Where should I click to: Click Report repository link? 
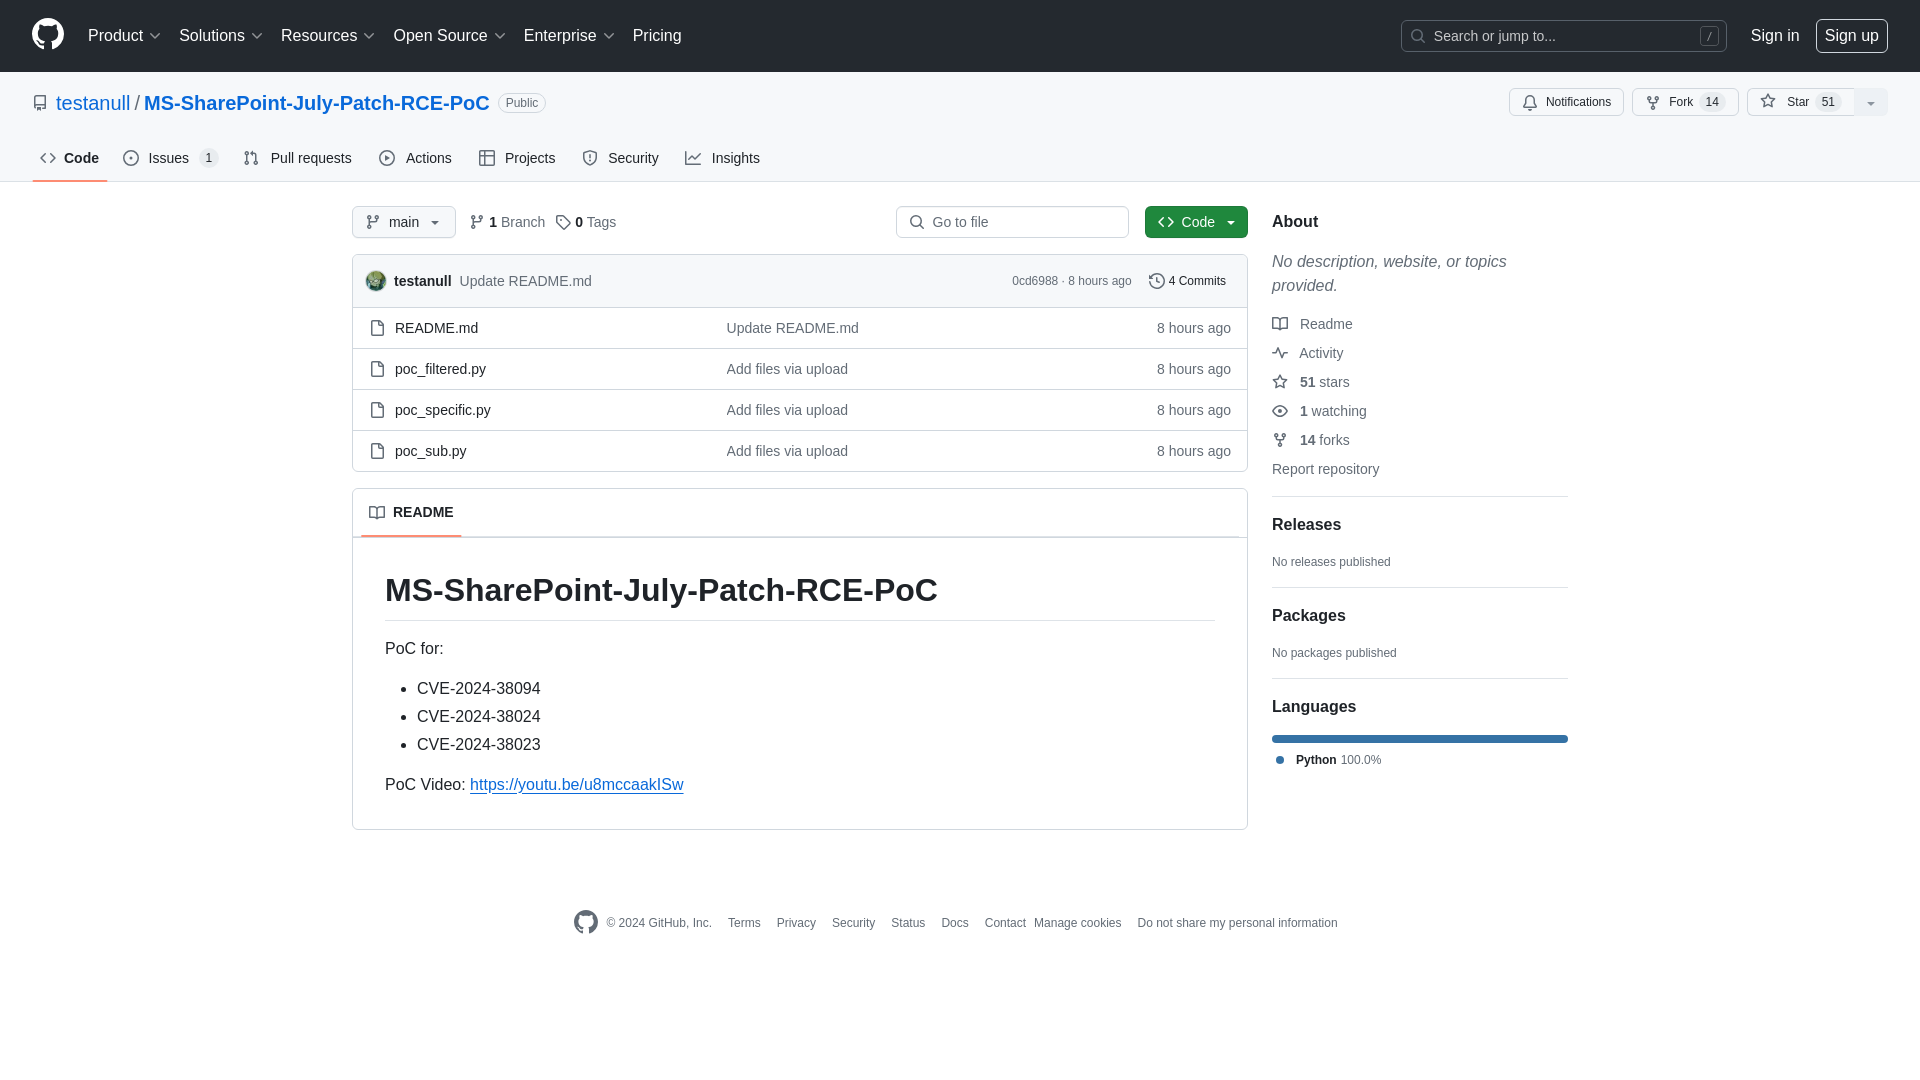(x=1325, y=469)
